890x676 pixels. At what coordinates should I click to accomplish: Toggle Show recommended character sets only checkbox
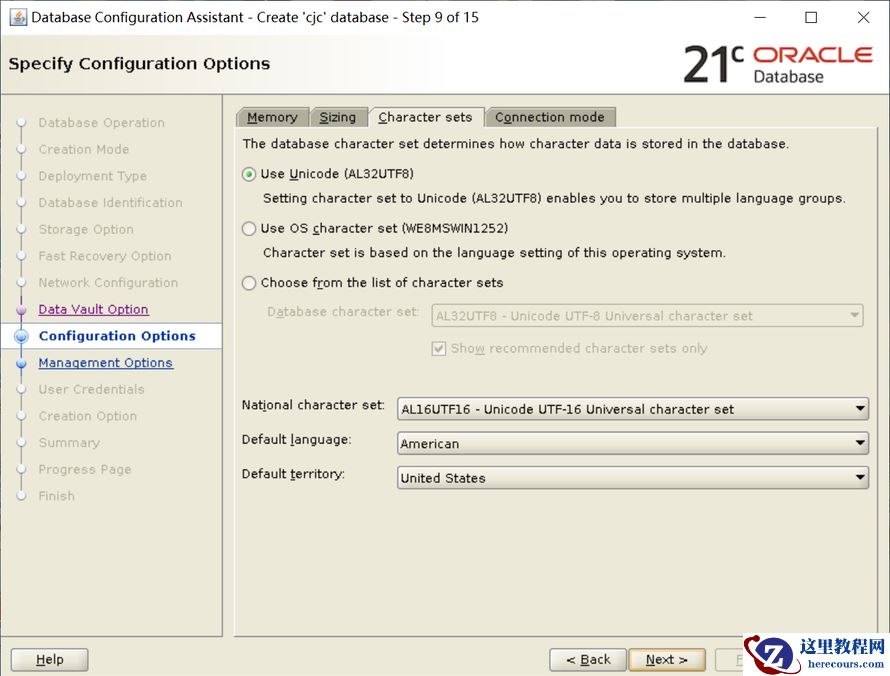pos(439,348)
